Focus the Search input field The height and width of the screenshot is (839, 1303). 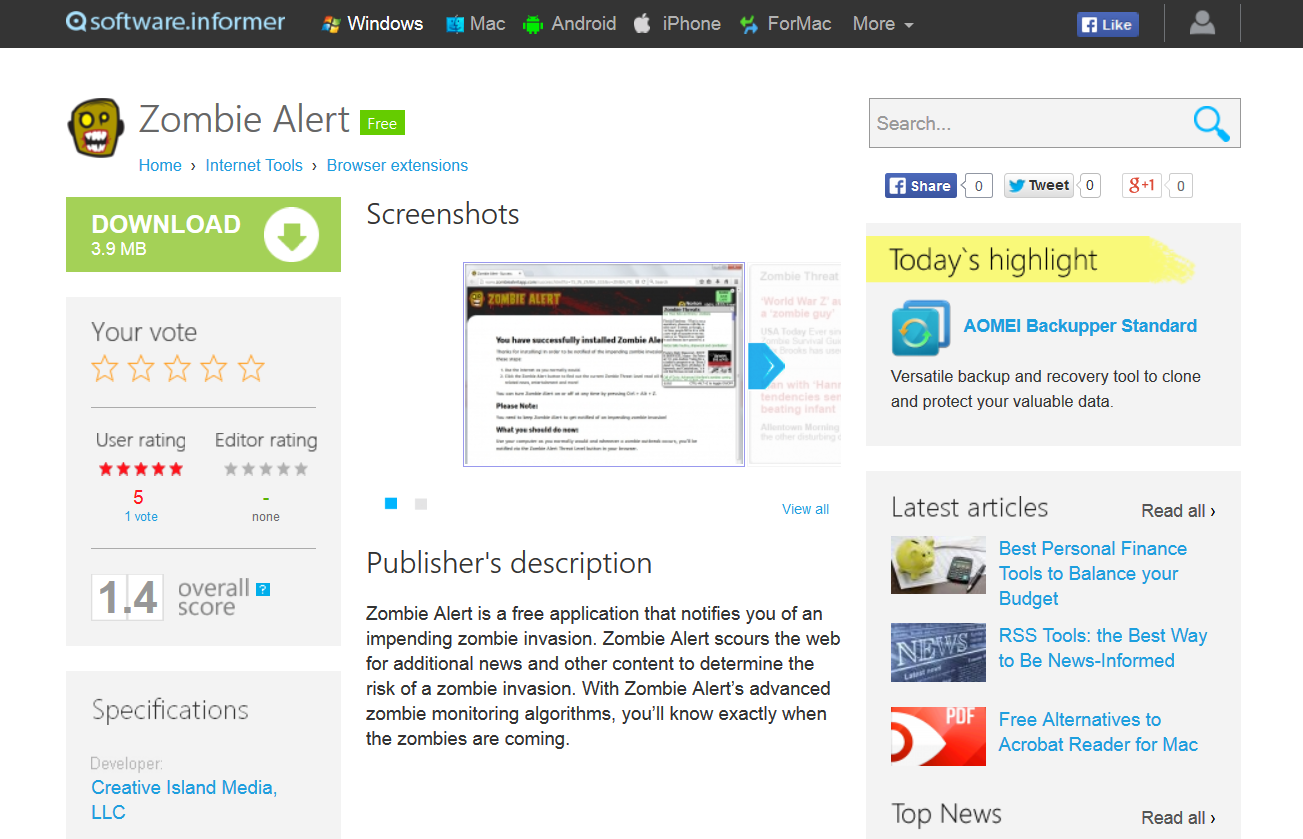(1028, 123)
